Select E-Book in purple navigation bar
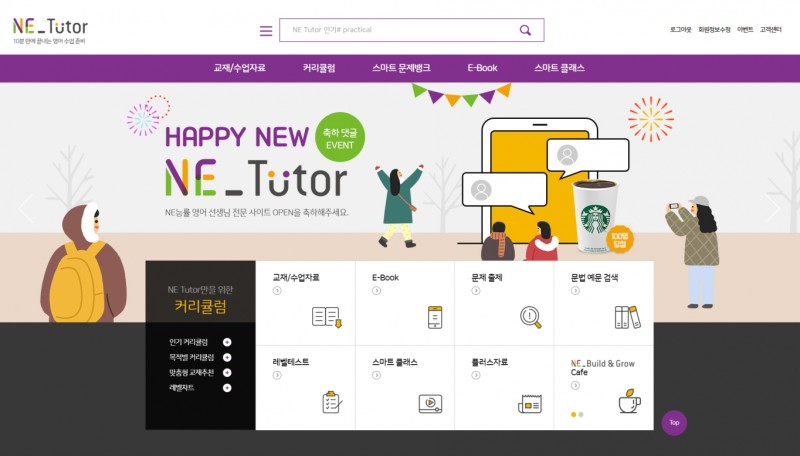Image resolution: width=800 pixels, height=456 pixels. click(482, 68)
